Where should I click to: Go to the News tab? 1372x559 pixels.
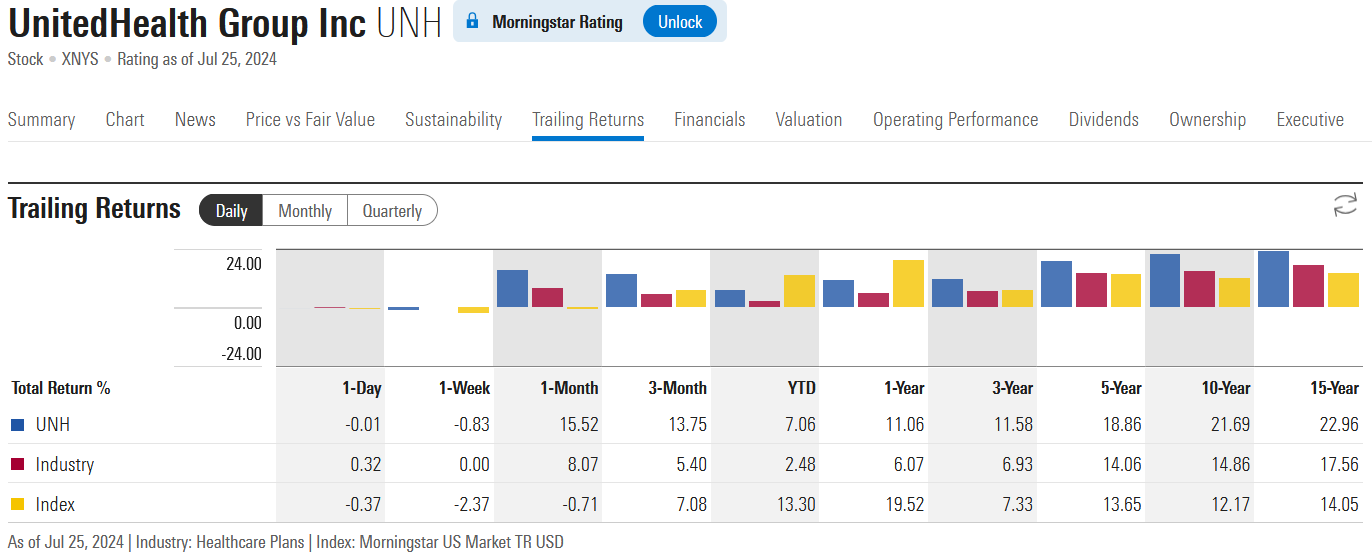pyautogui.click(x=195, y=119)
